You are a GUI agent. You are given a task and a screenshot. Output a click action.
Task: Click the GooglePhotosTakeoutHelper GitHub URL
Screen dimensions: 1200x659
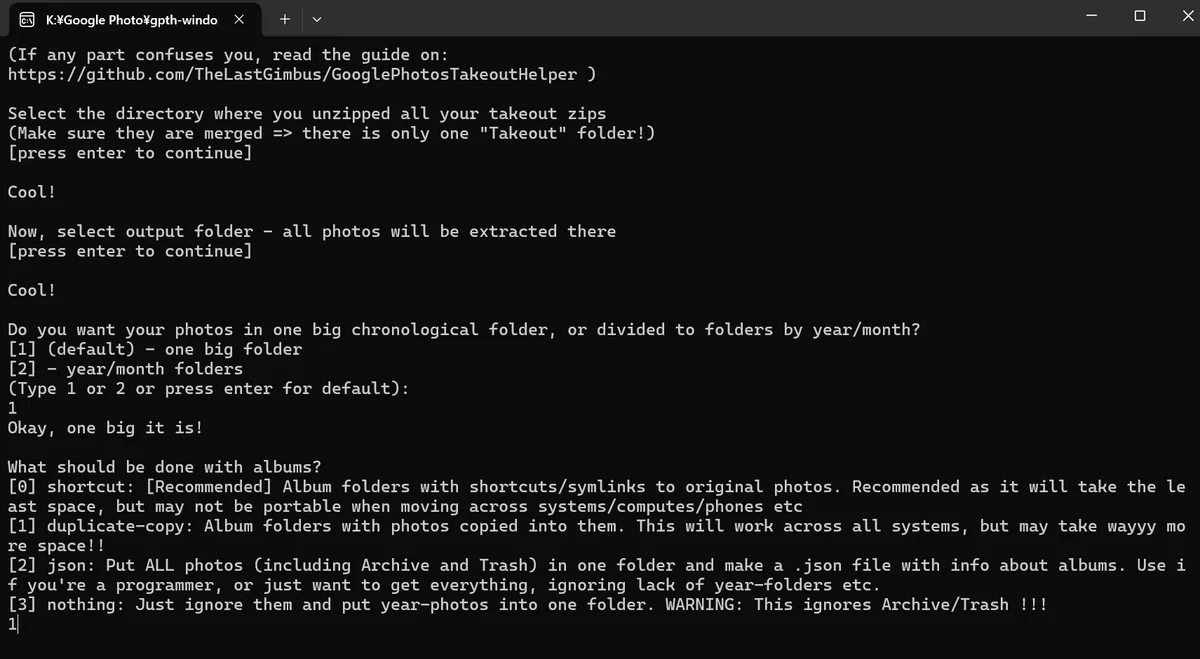293,74
